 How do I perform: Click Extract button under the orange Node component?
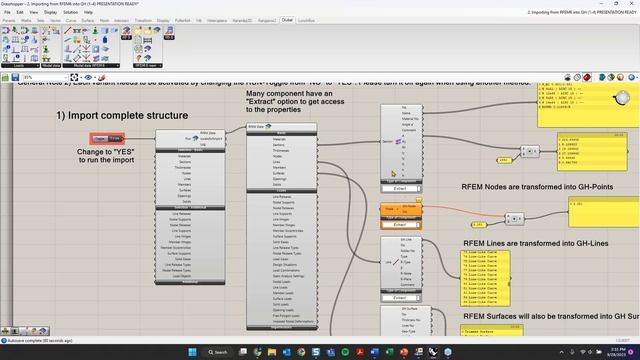coord(400,225)
